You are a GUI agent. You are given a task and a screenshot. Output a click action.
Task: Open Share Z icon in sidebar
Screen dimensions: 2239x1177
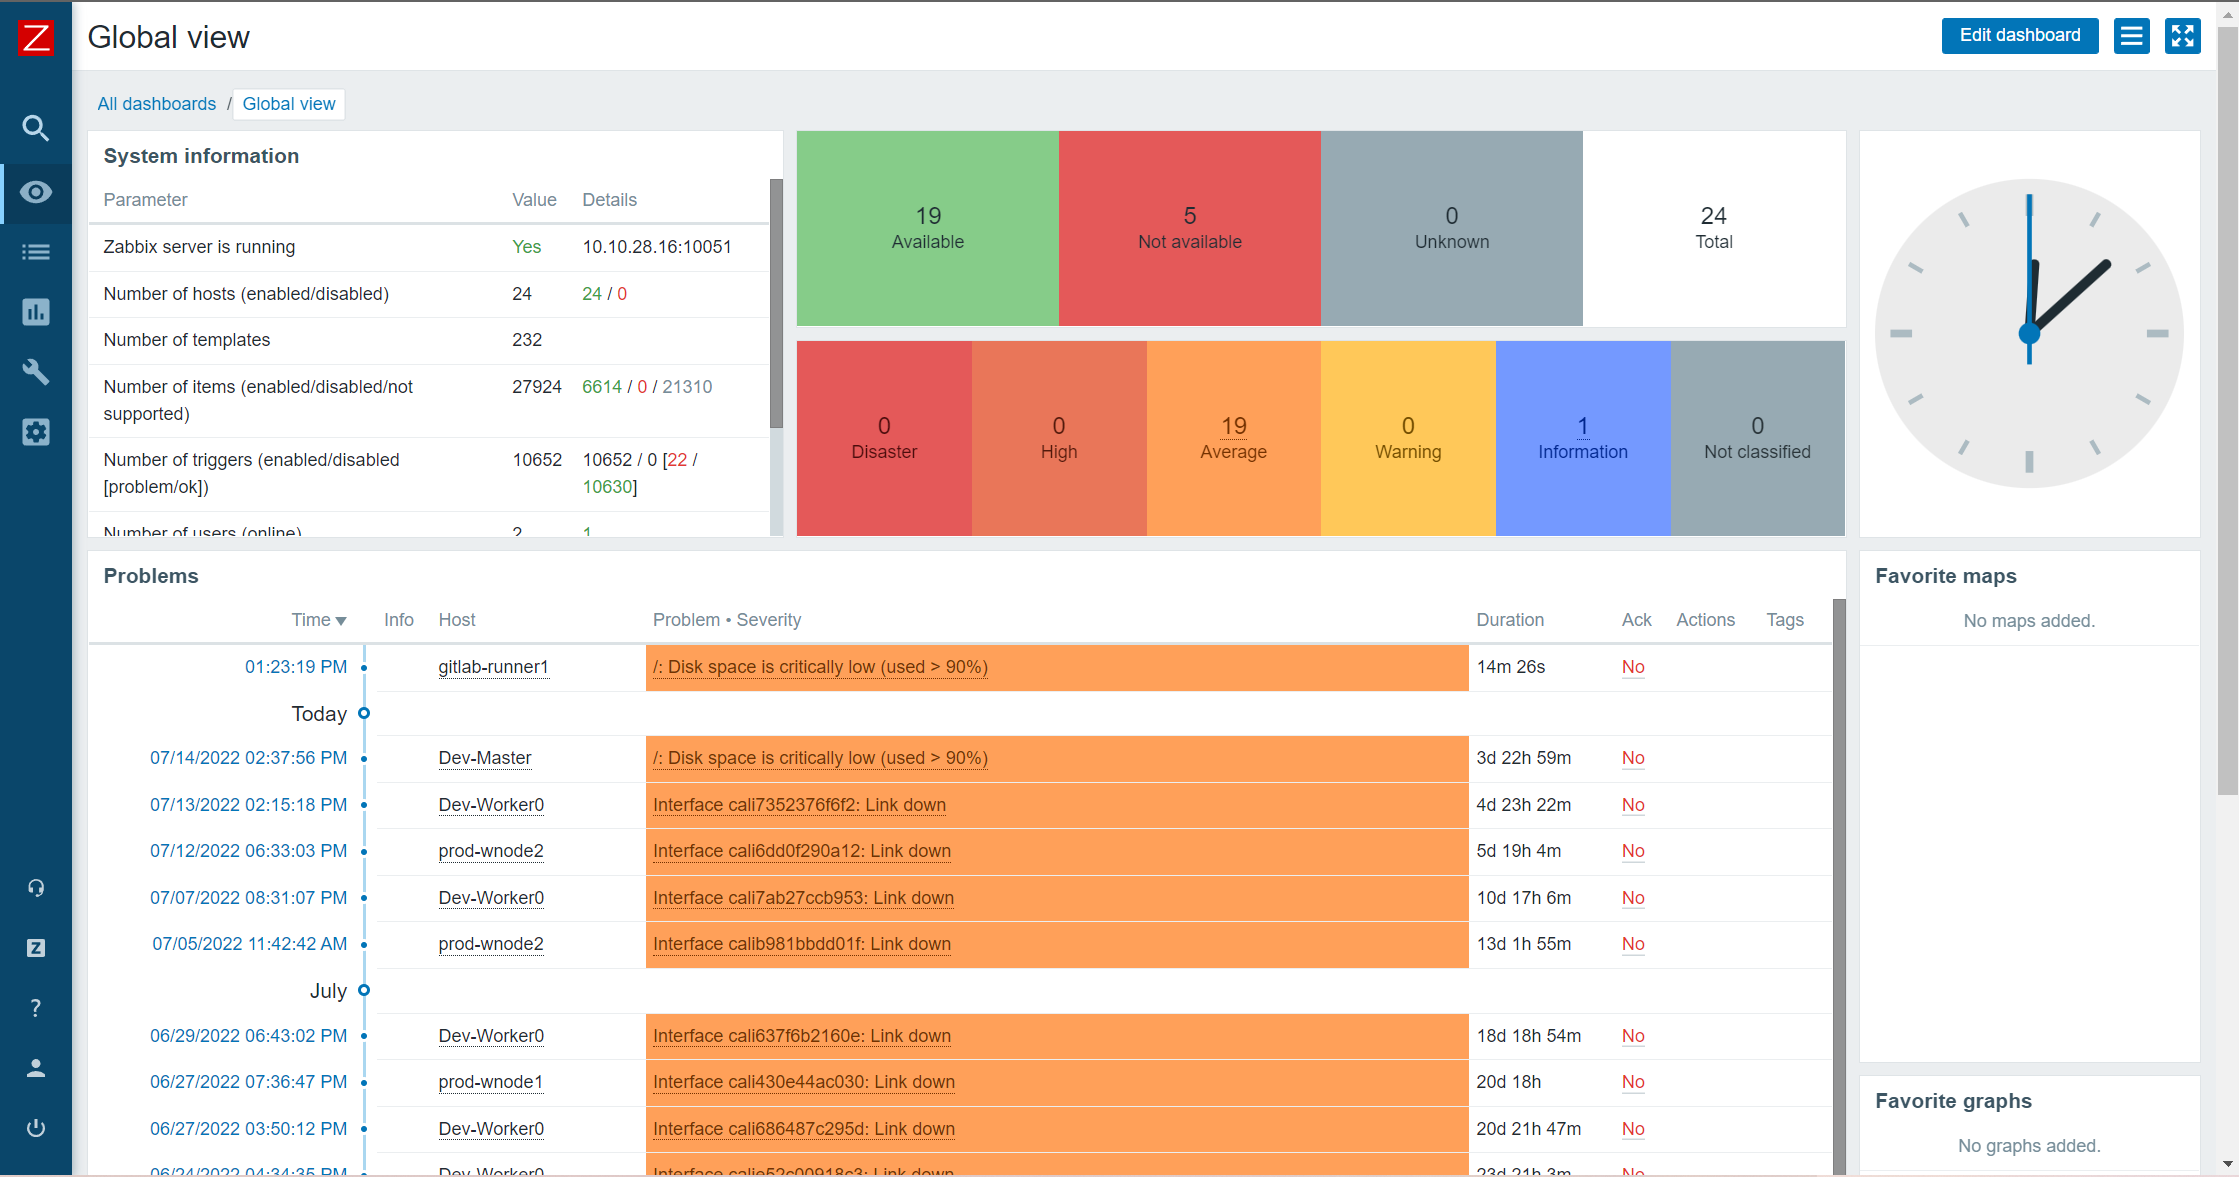[36, 948]
